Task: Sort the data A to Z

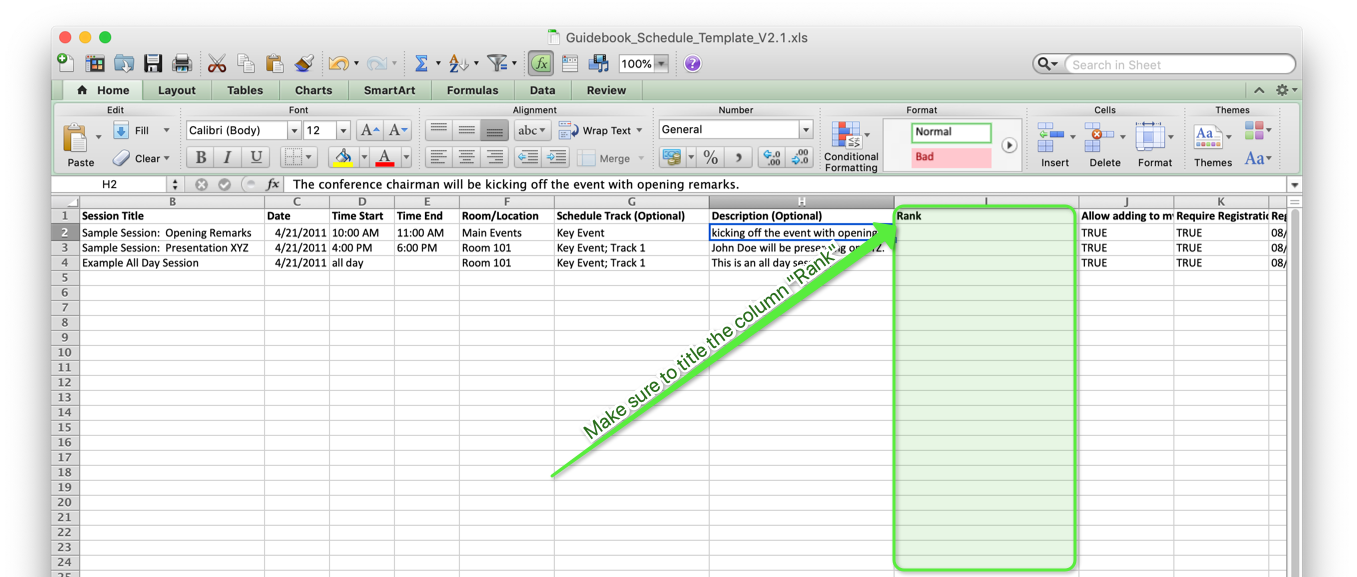Action: [458, 64]
